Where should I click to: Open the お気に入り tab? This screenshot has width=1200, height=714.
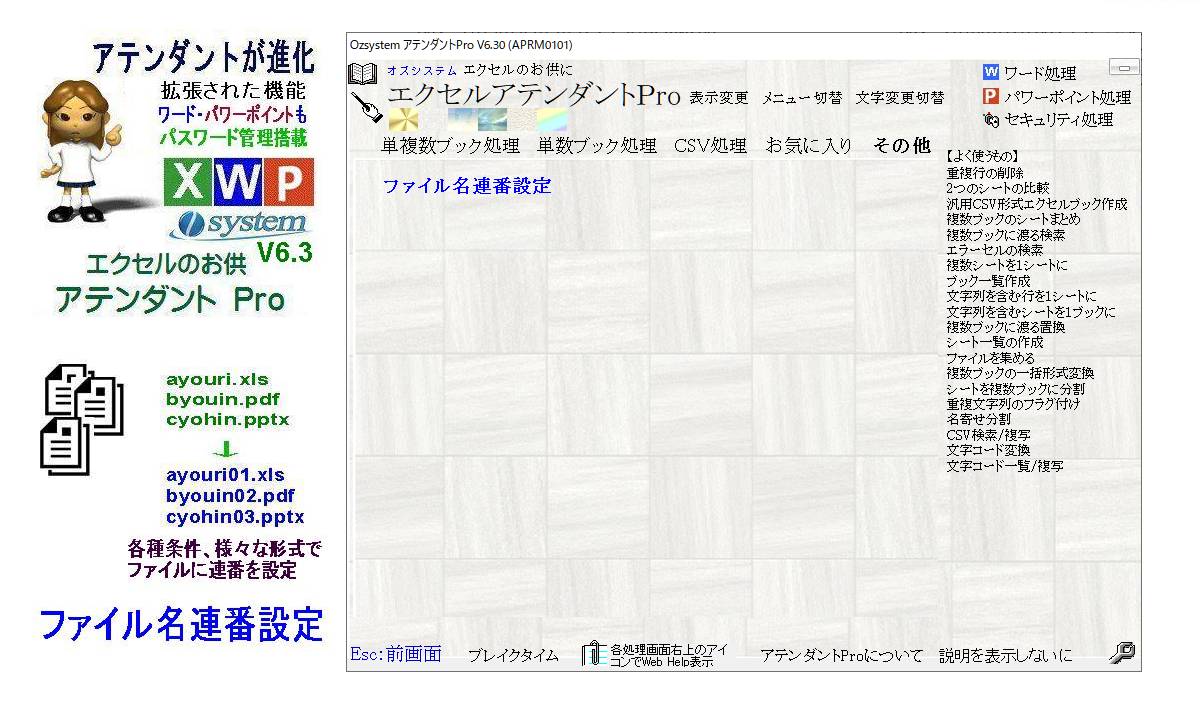click(x=809, y=146)
